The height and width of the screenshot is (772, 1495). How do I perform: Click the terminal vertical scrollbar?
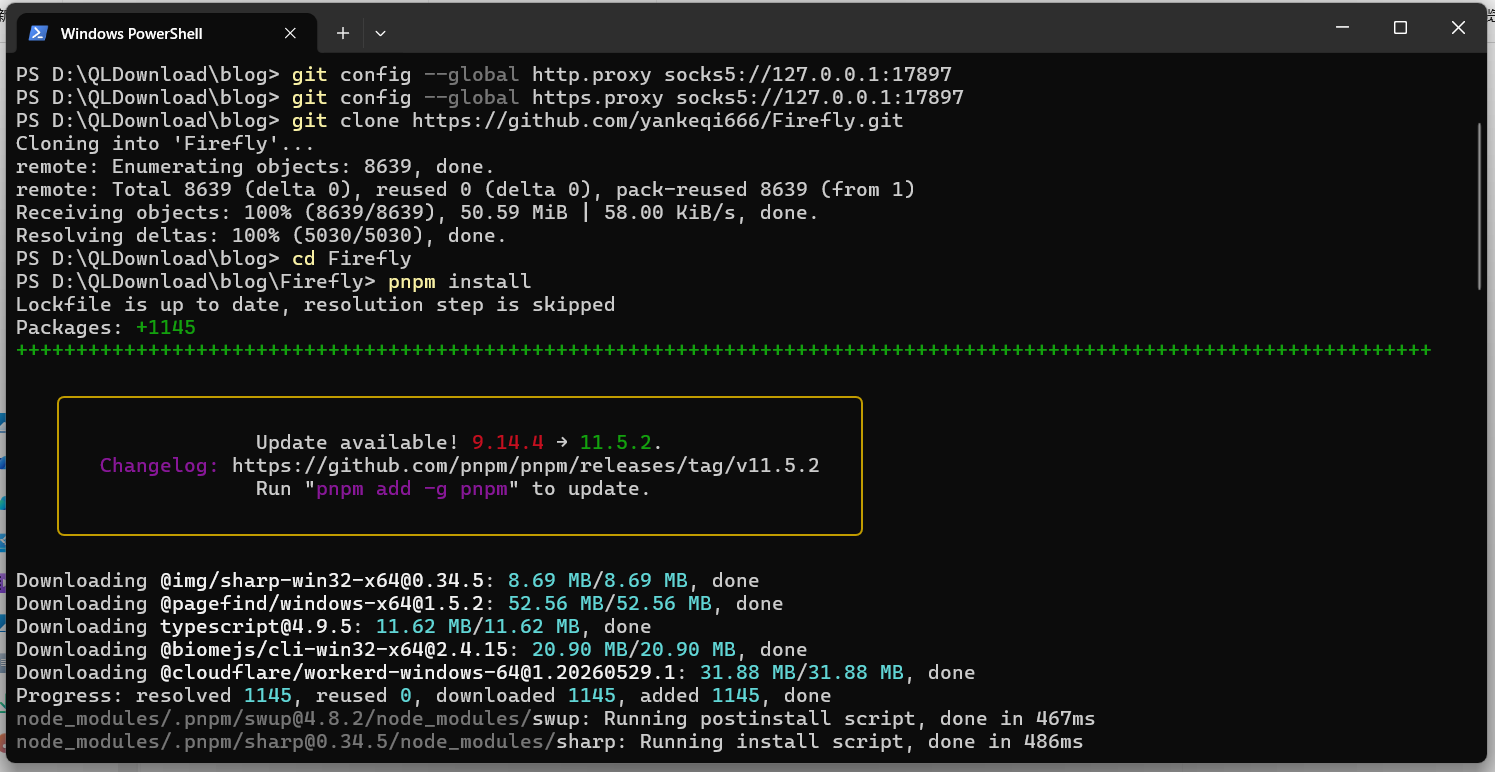pos(1480,205)
